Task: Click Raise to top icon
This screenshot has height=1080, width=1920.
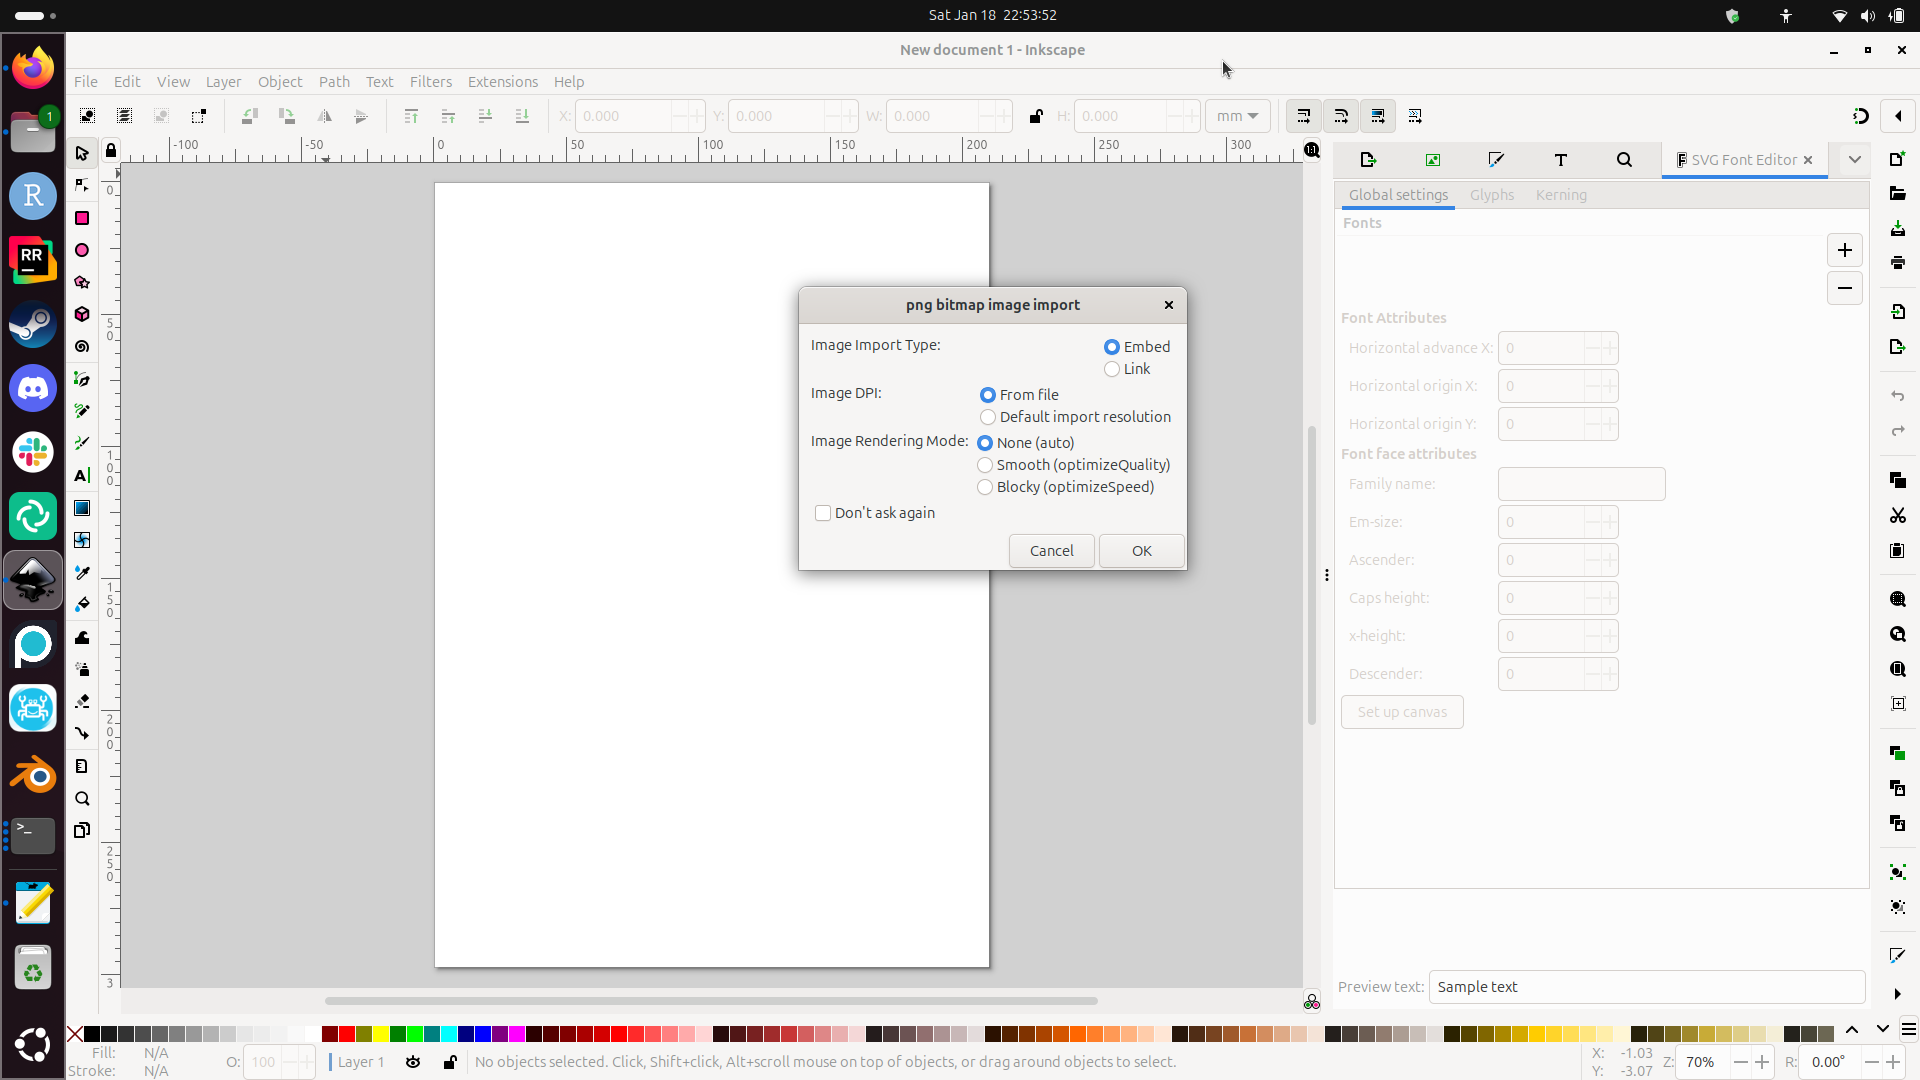Action: coord(411,116)
